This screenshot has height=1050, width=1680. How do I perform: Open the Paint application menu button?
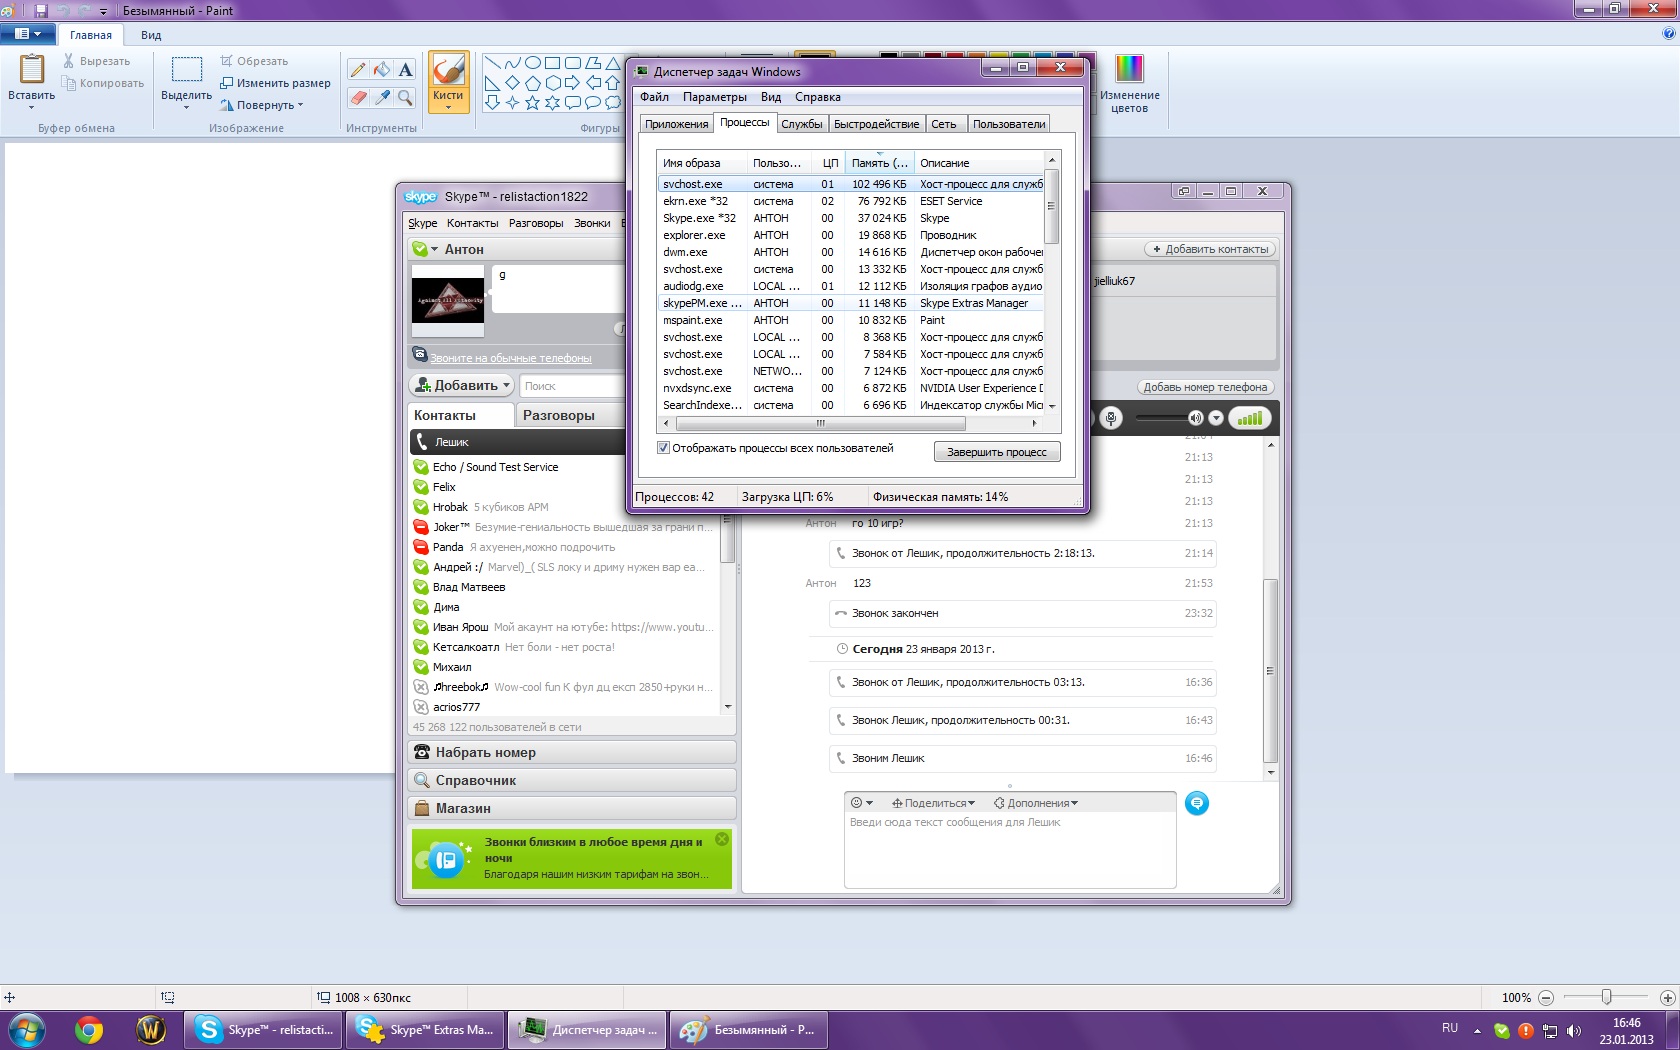(27, 34)
